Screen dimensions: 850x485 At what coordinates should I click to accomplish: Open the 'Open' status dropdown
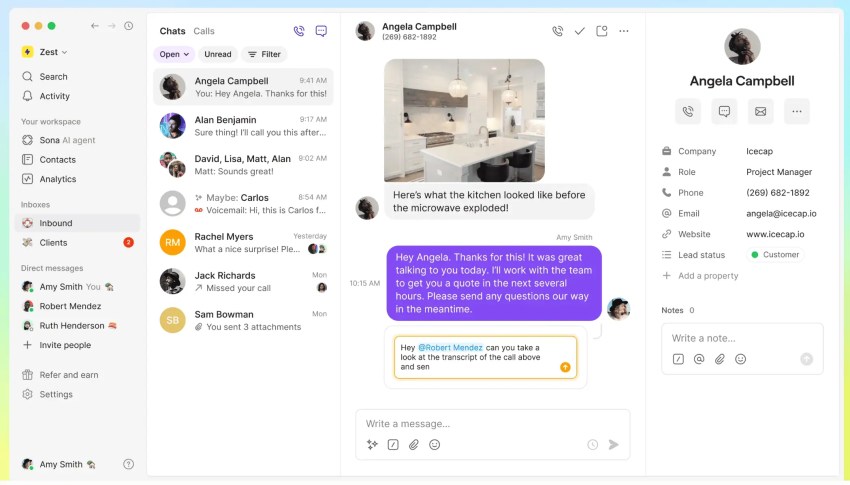point(174,55)
